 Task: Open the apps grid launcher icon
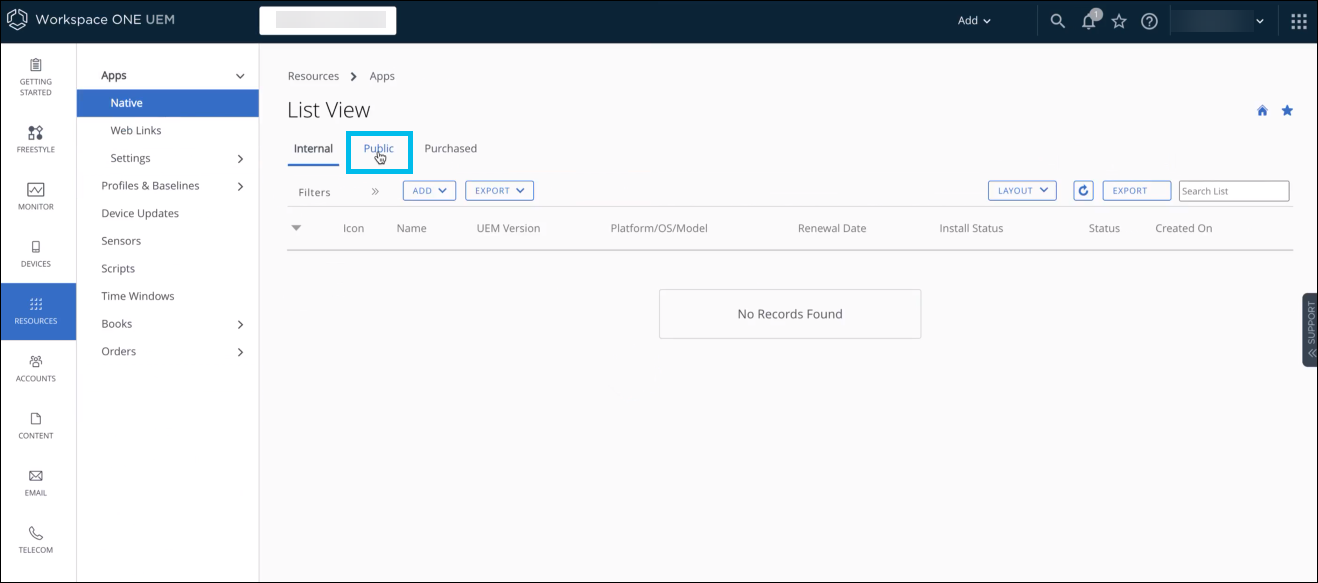coord(1299,21)
